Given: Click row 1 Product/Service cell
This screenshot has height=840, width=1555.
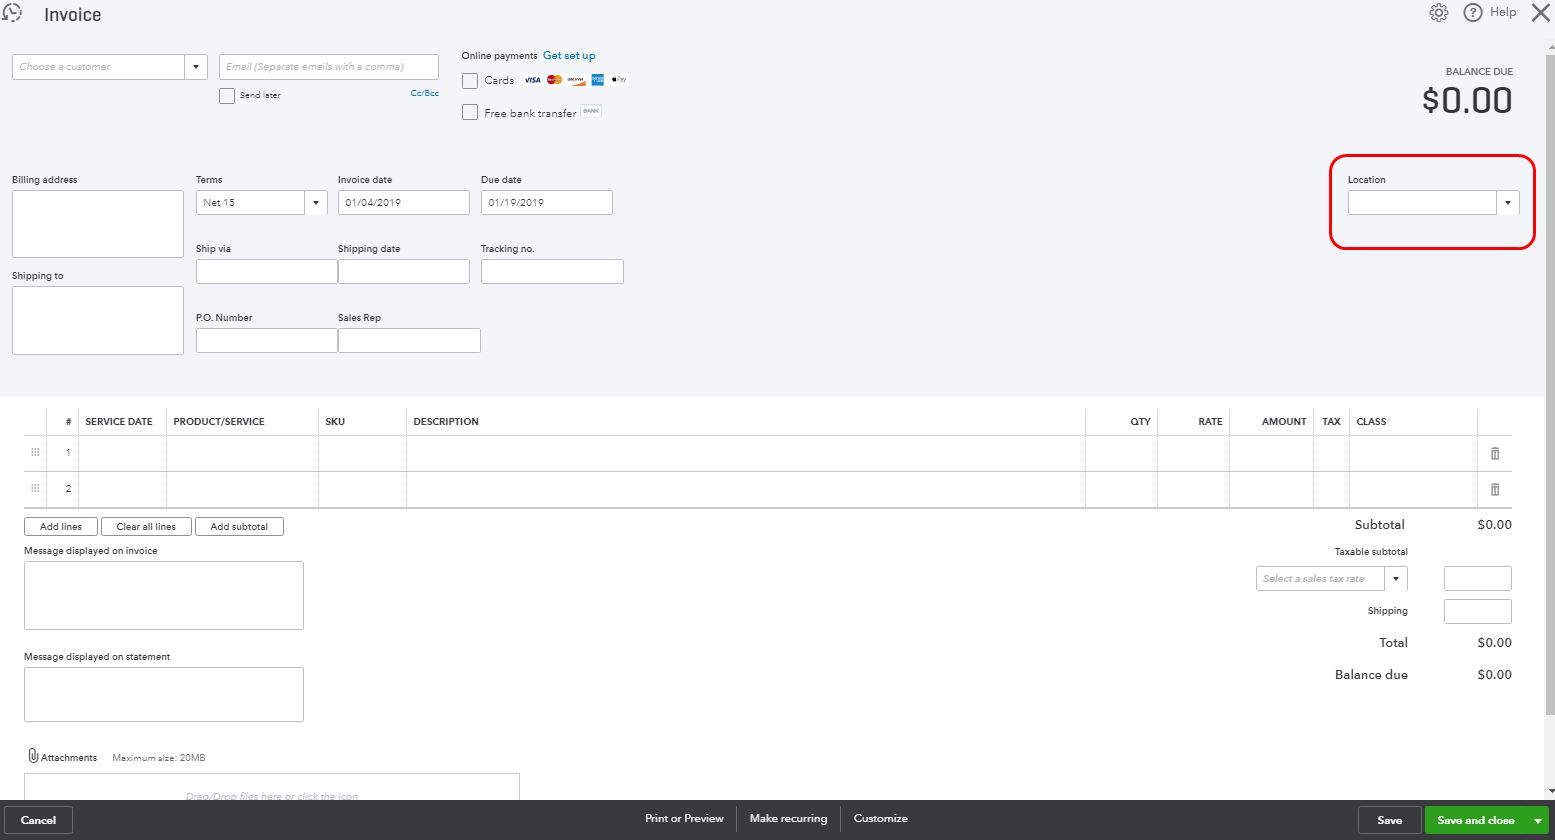Looking at the screenshot, I should (242, 453).
